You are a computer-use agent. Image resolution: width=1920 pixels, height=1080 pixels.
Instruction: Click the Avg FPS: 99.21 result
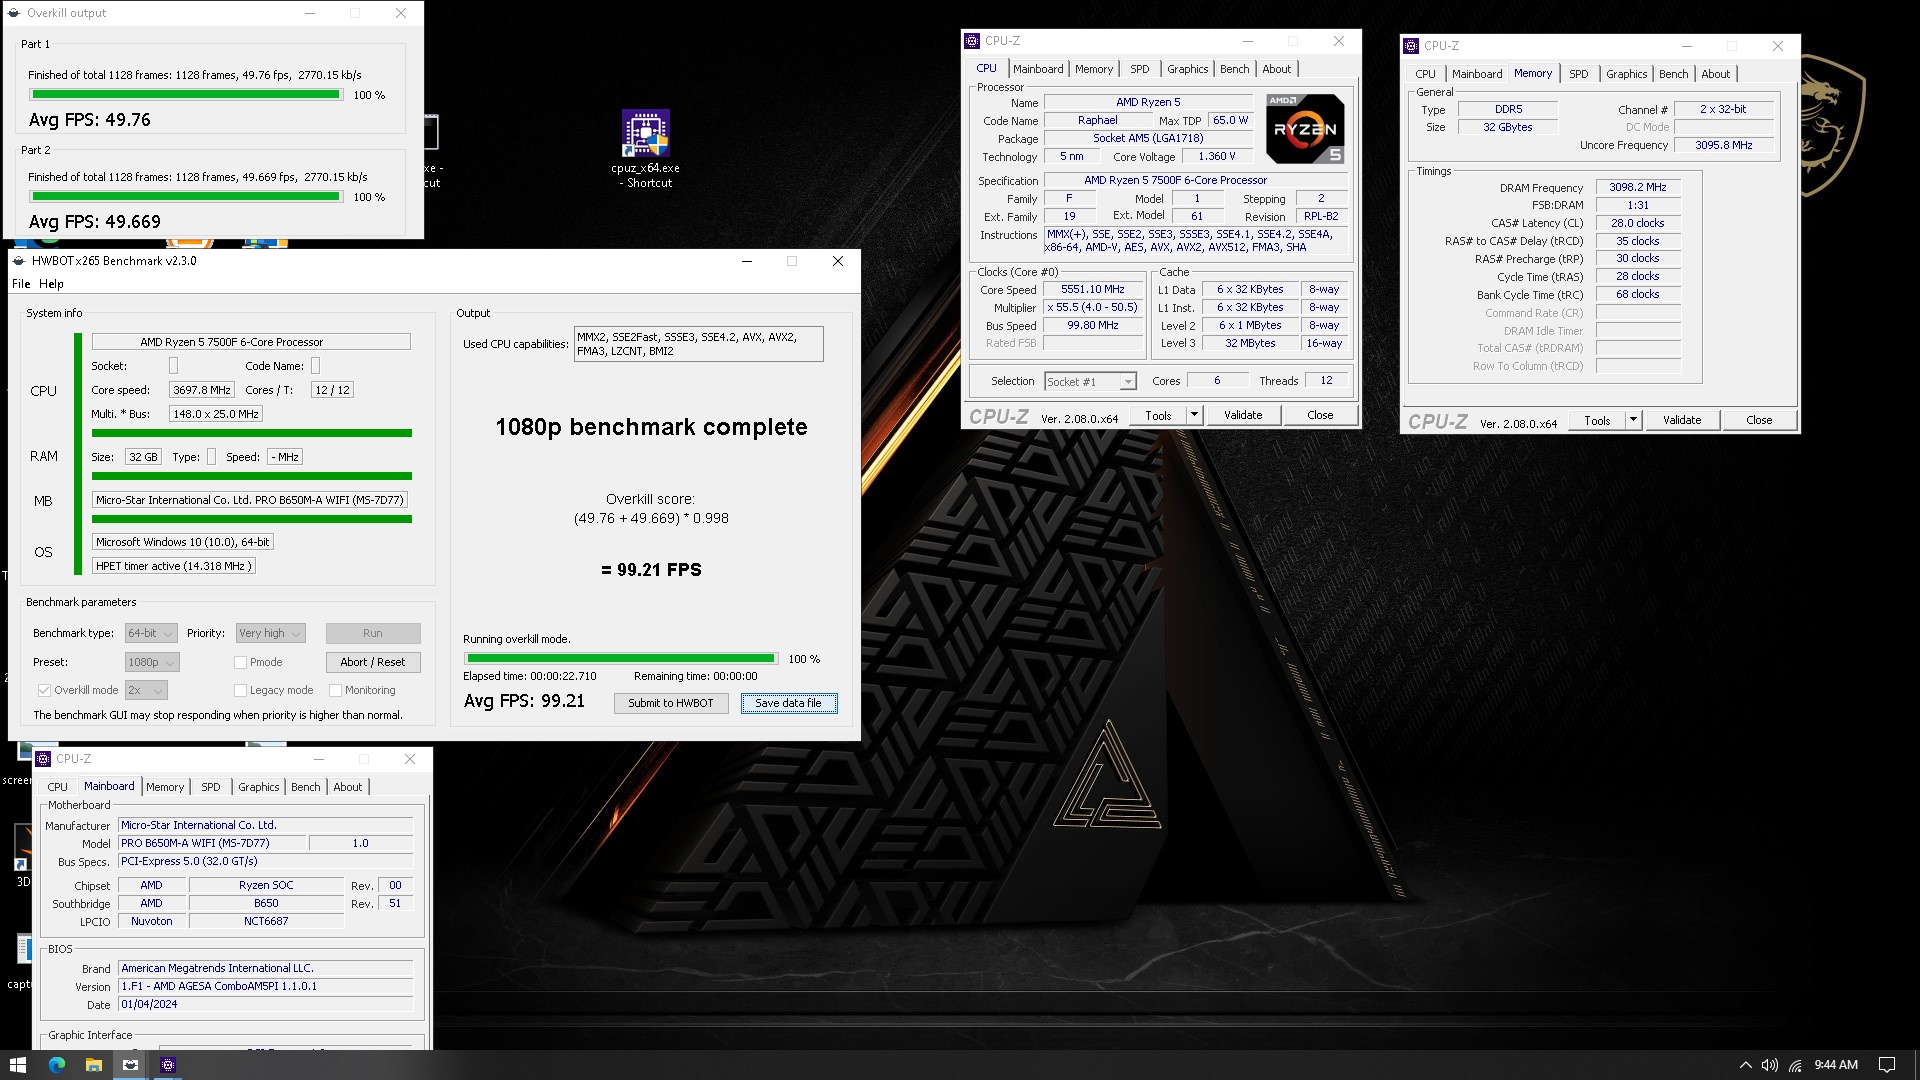[524, 701]
